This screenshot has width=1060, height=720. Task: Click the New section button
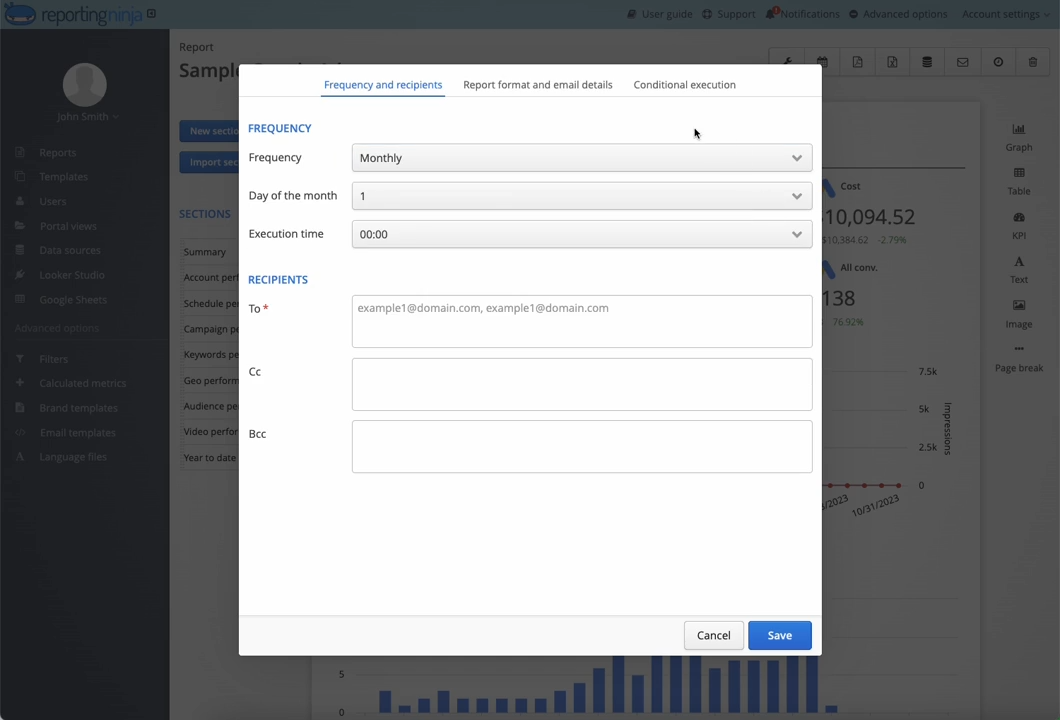(210, 131)
